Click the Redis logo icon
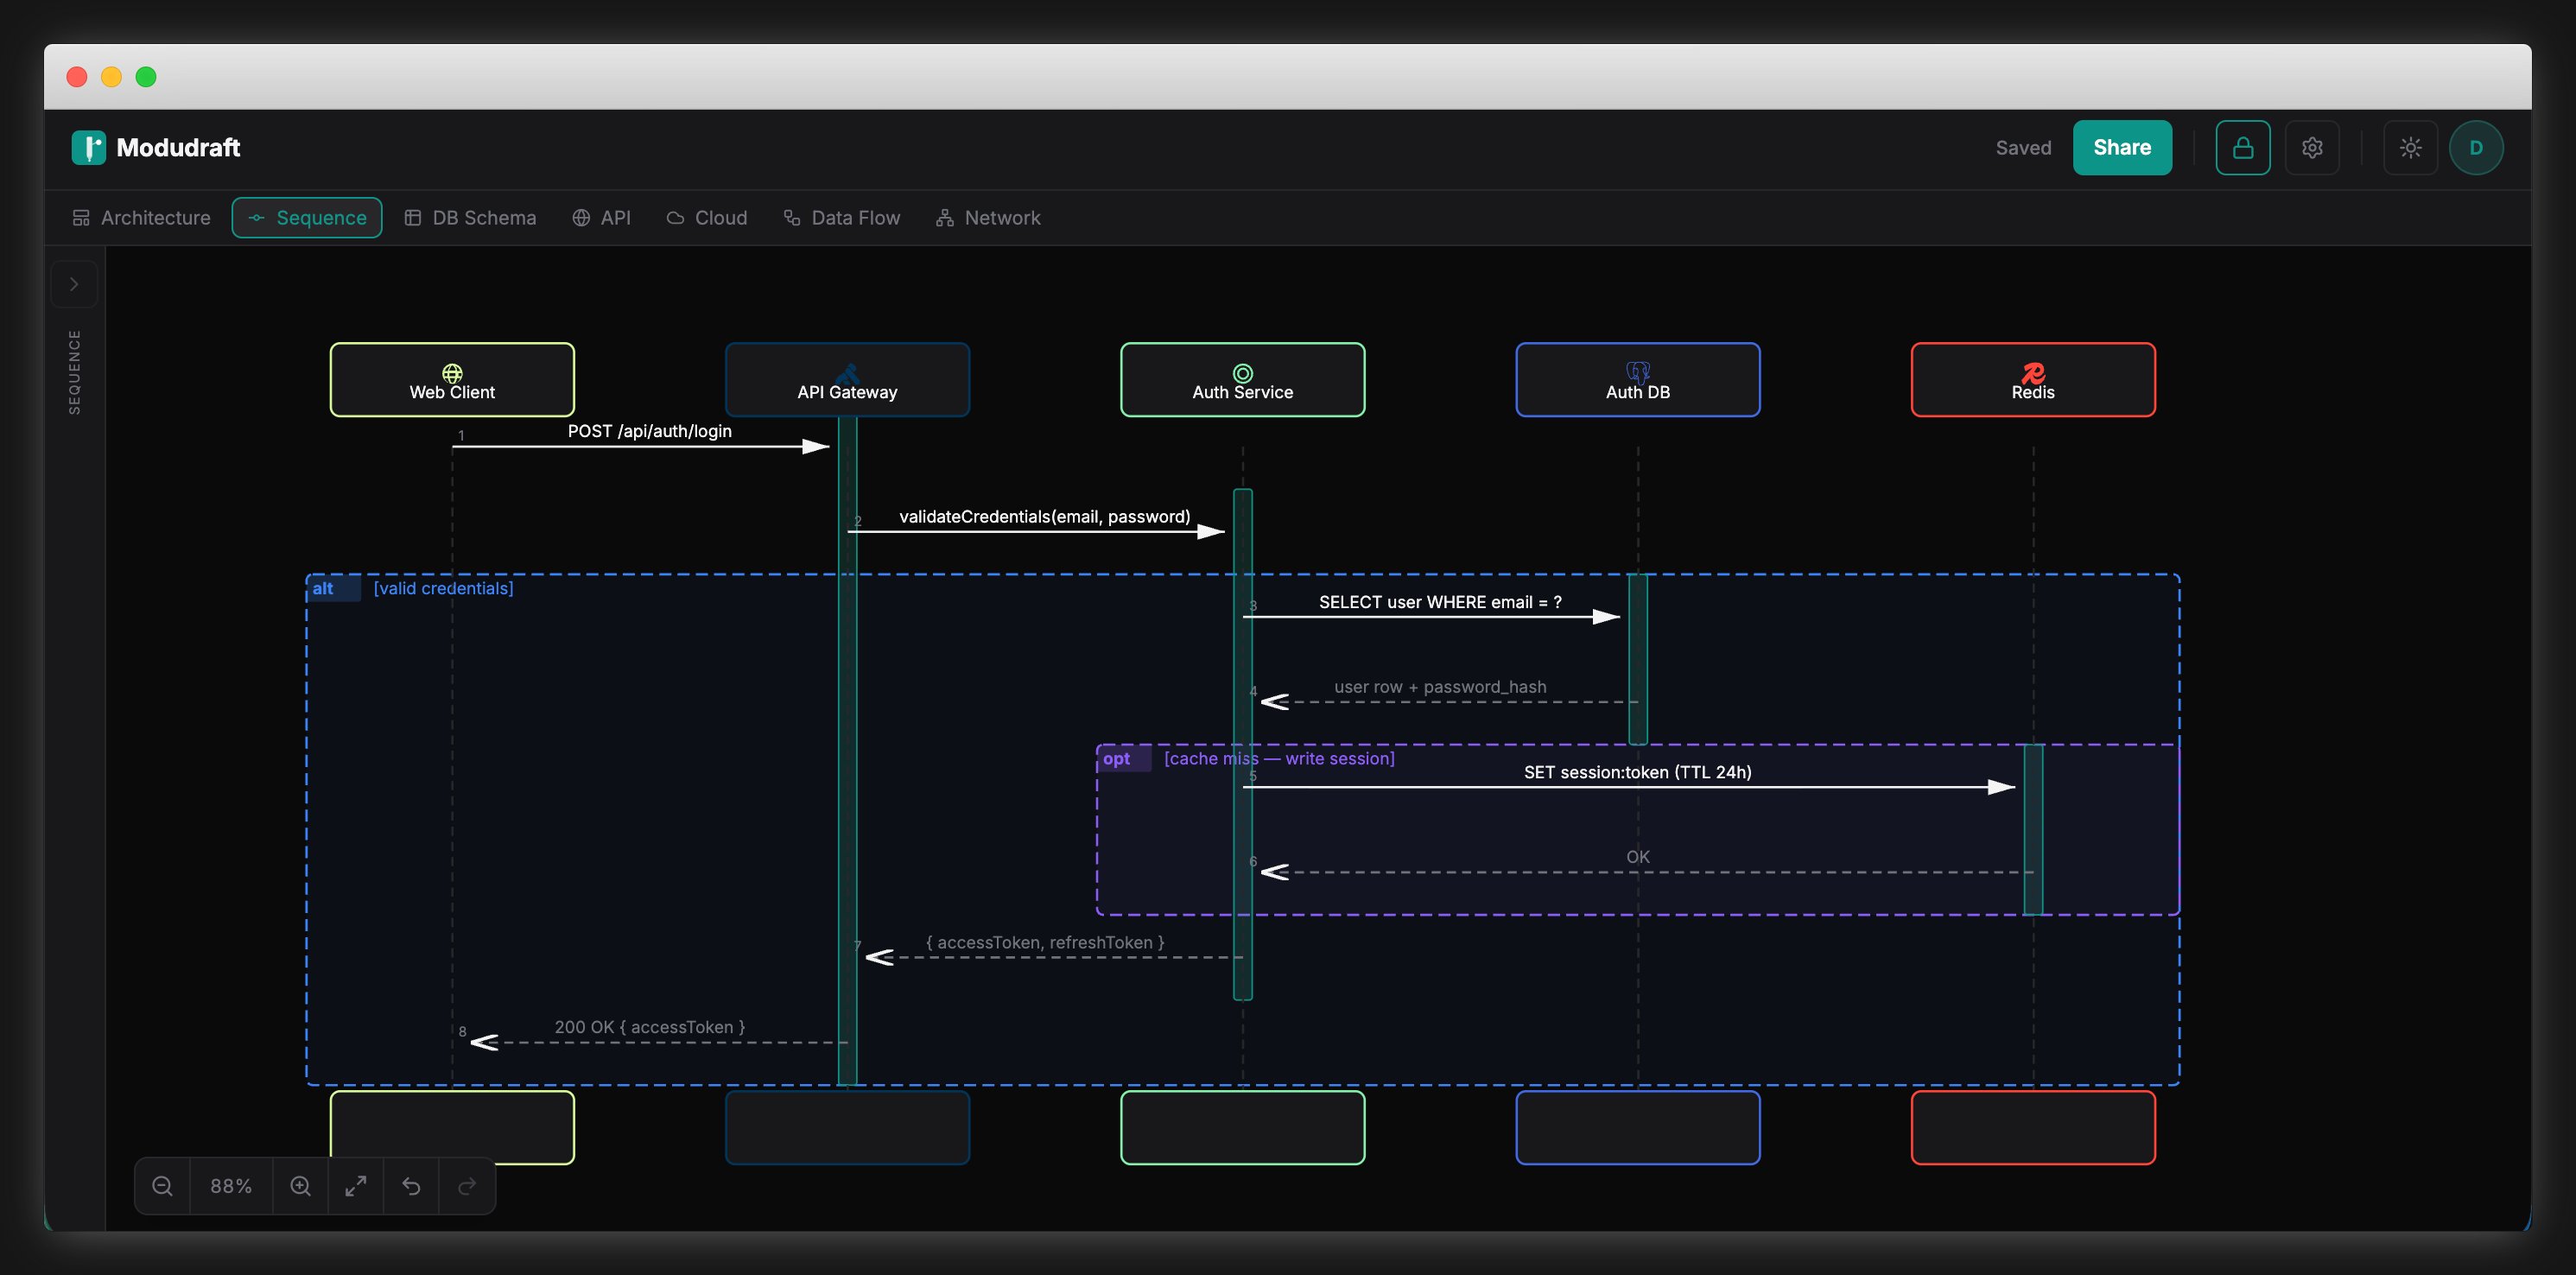 [2032, 372]
